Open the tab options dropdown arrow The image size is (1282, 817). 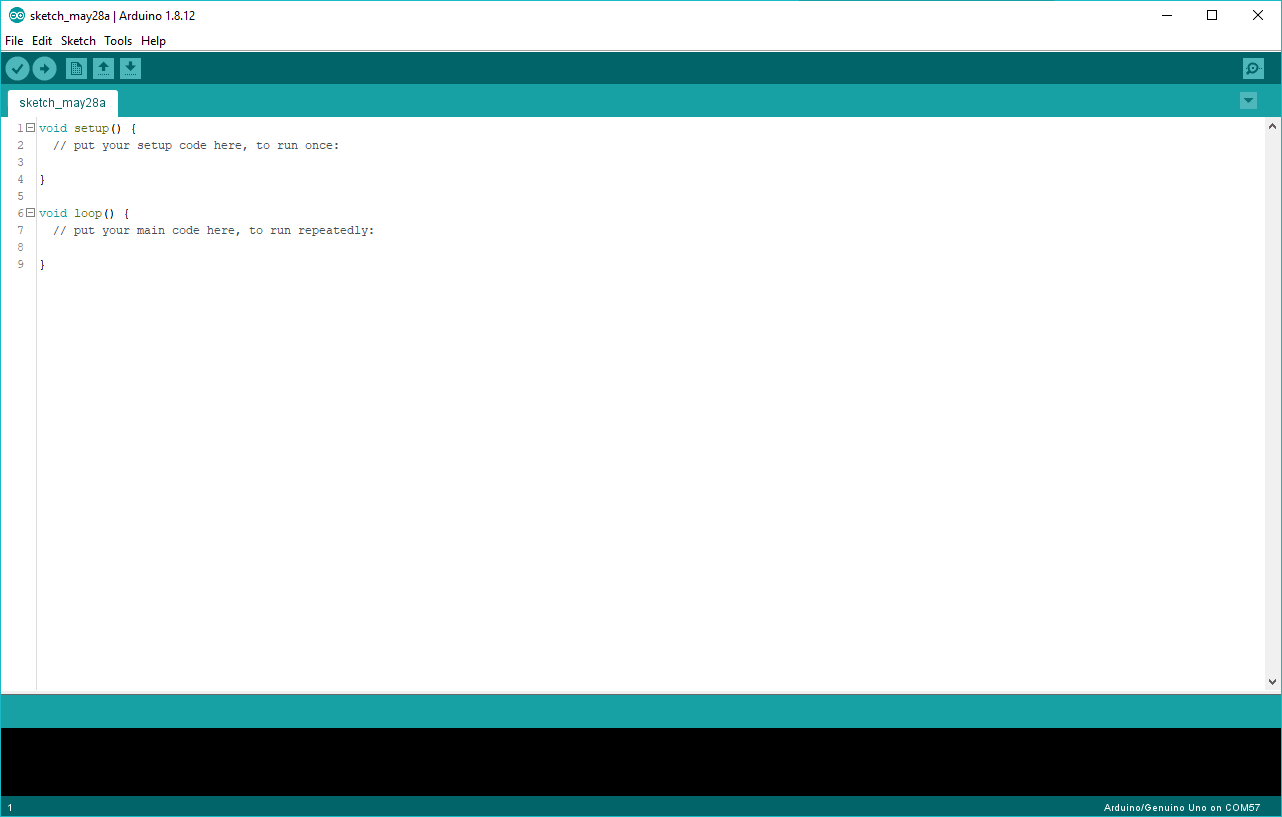point(1248,101)
